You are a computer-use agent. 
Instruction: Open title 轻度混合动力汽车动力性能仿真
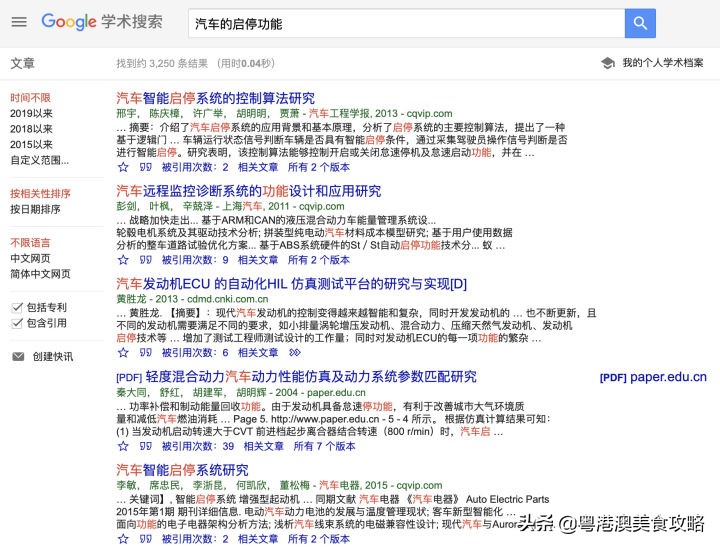coord(311,377)
